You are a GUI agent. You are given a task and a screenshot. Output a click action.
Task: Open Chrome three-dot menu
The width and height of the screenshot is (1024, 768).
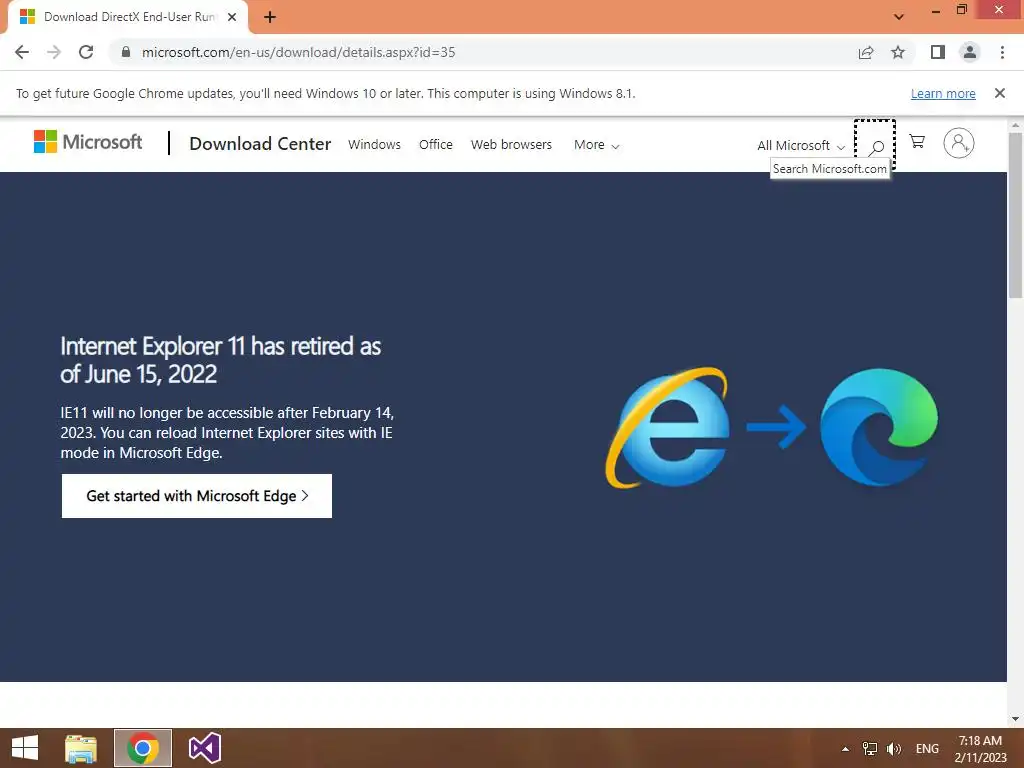pyautogui.click(x=1002, y=52)
